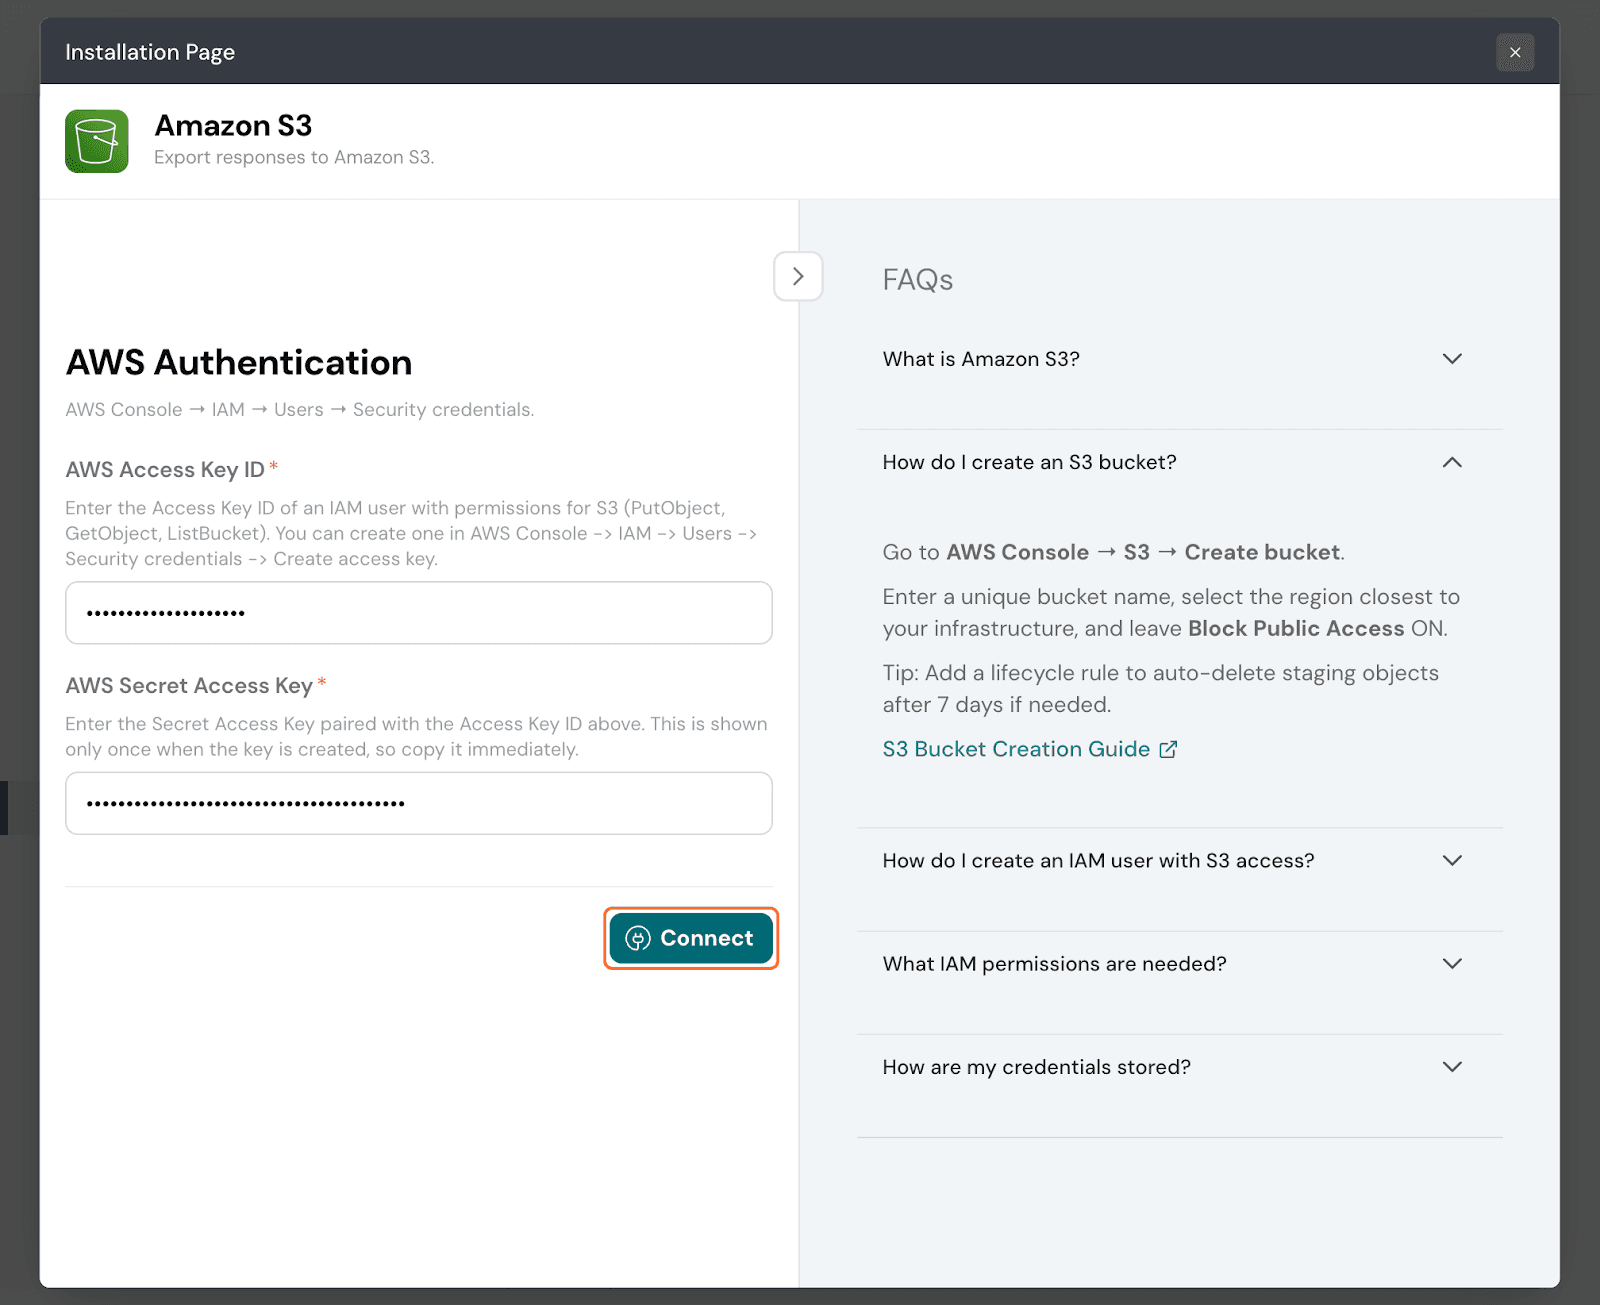Close the Installation Page dialog

pyautogui.click(x=1514, y=53)
